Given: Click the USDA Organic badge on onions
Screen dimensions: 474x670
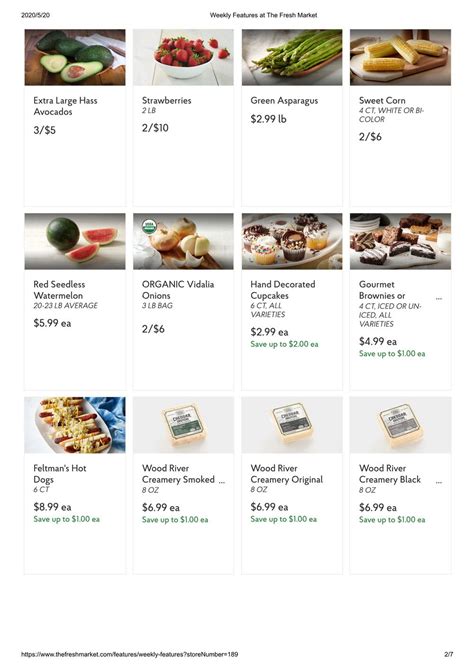Looking at the screenshot, I should point(149,226).
